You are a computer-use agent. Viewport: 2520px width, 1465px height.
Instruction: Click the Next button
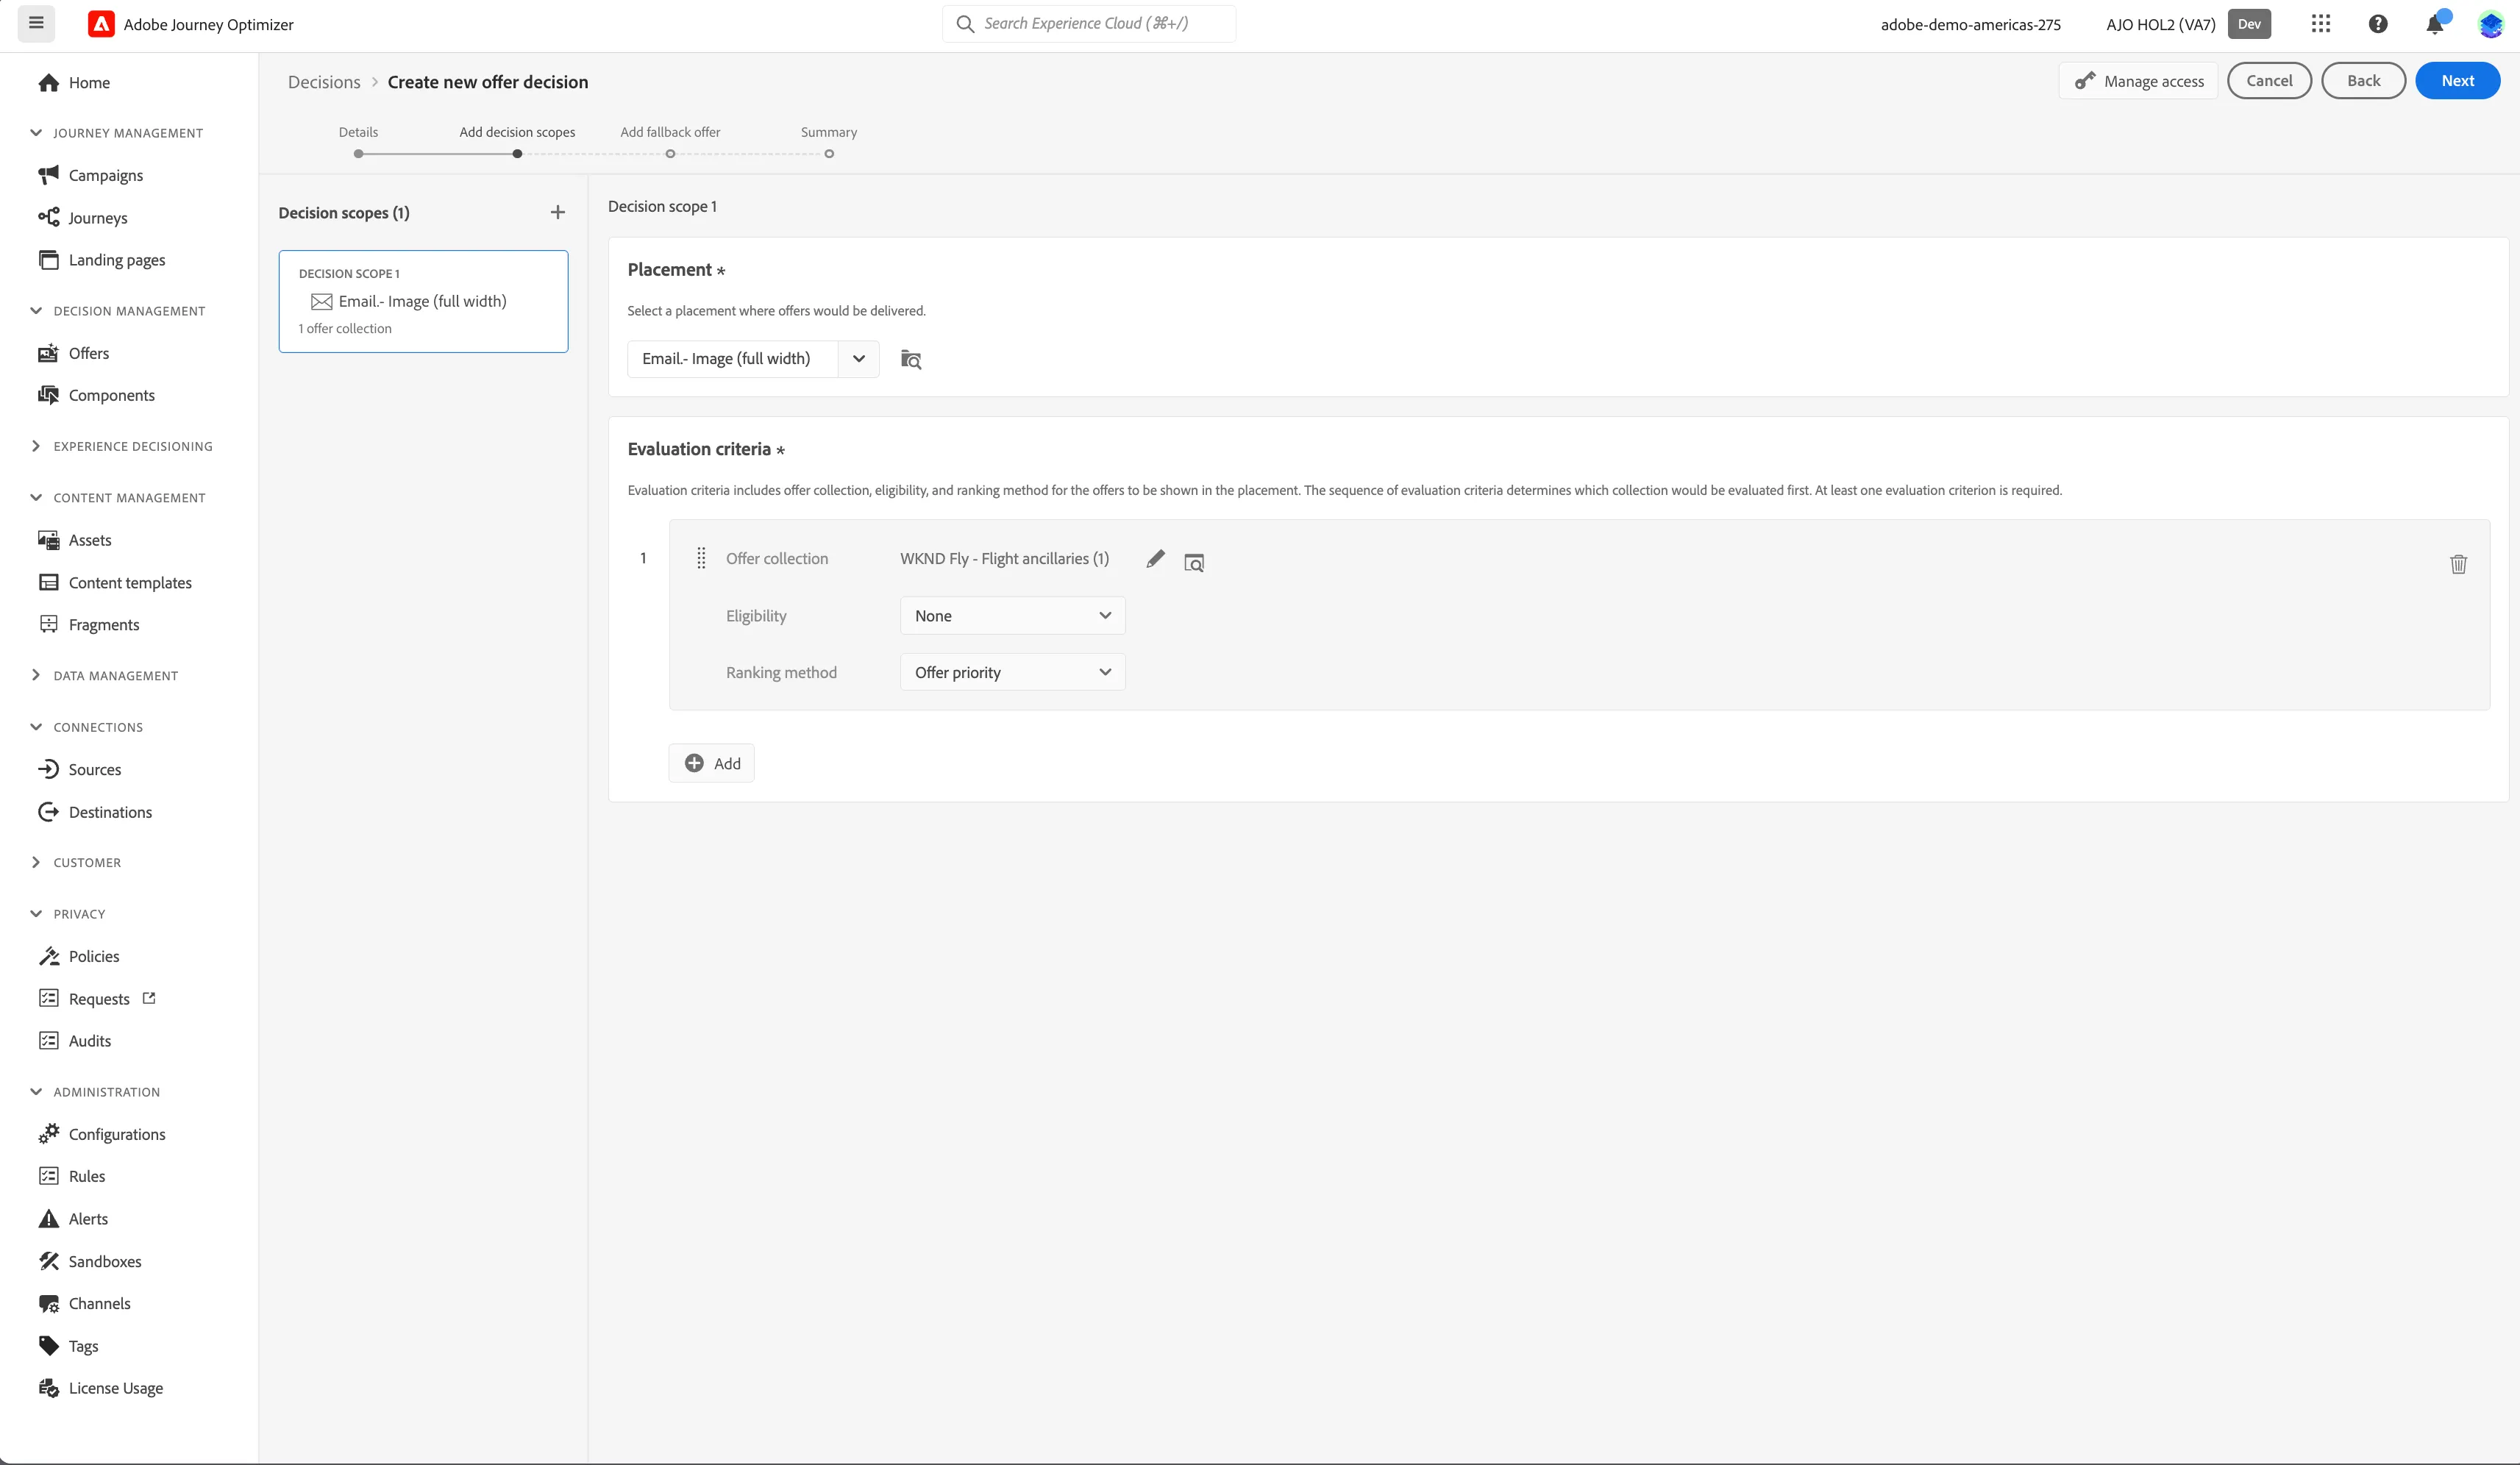tap(2457, 81)
